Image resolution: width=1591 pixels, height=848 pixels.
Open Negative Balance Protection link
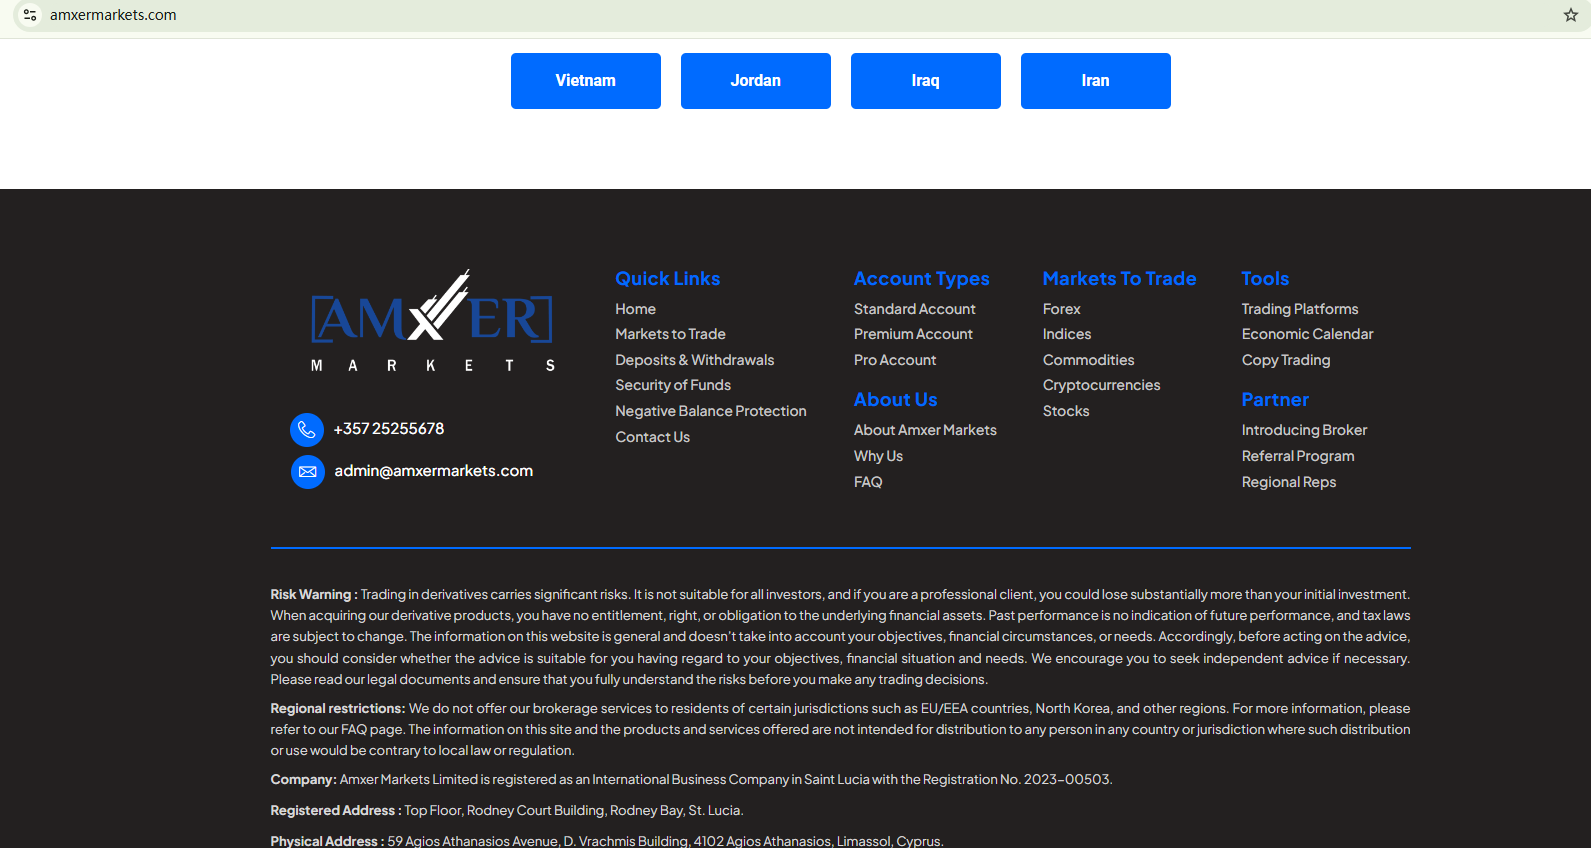[711, 411]
